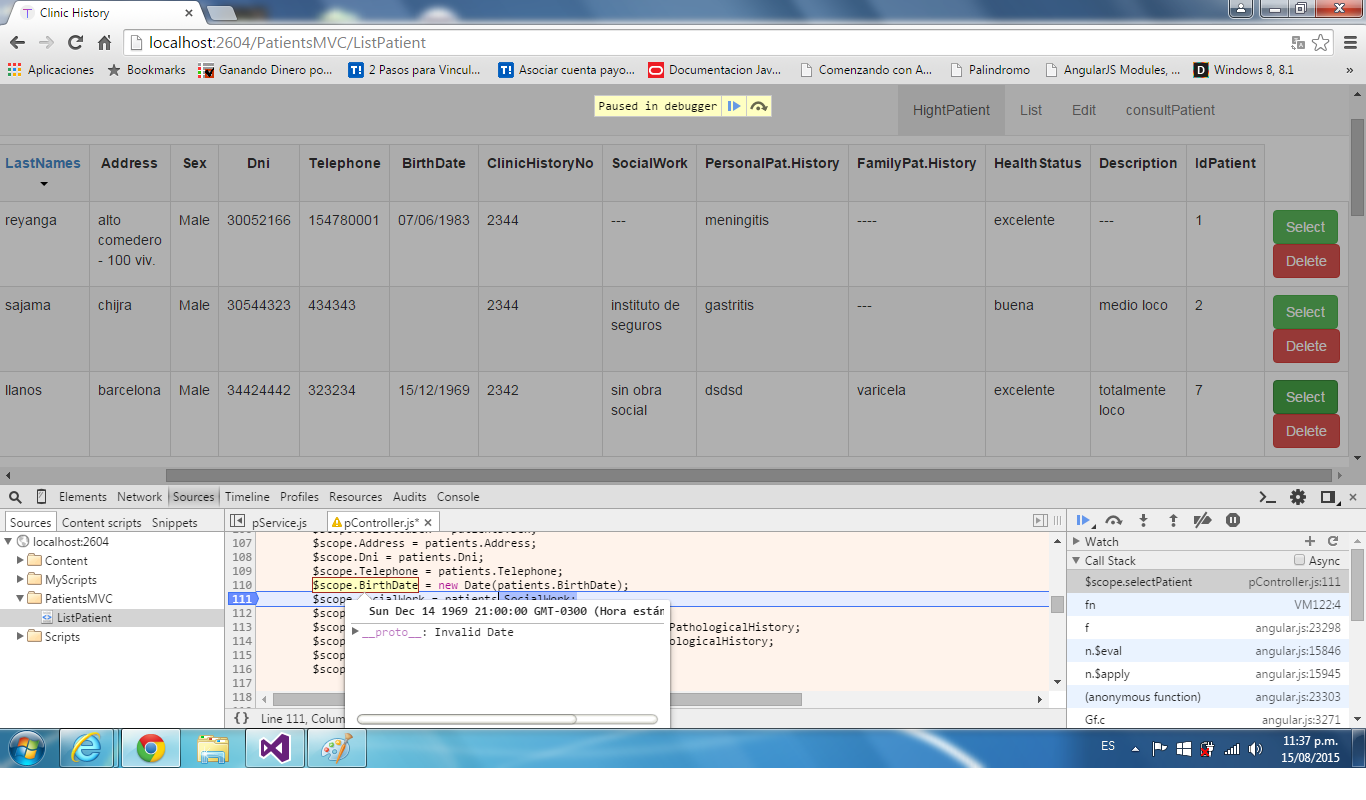The height and width of the screenshot is (800, 1366).
Task: Collapse localhost:2604 tree node
Action: click(x=8, y=542)
